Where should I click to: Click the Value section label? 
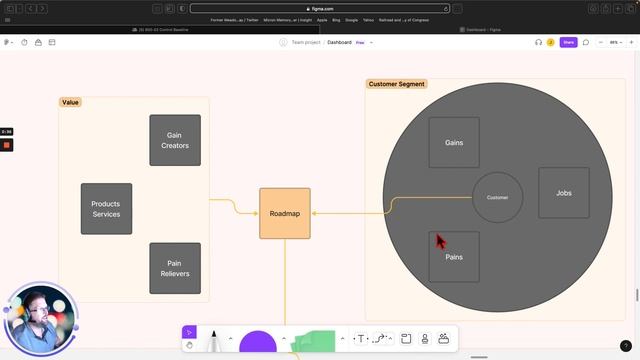click(x=70, y=102)
